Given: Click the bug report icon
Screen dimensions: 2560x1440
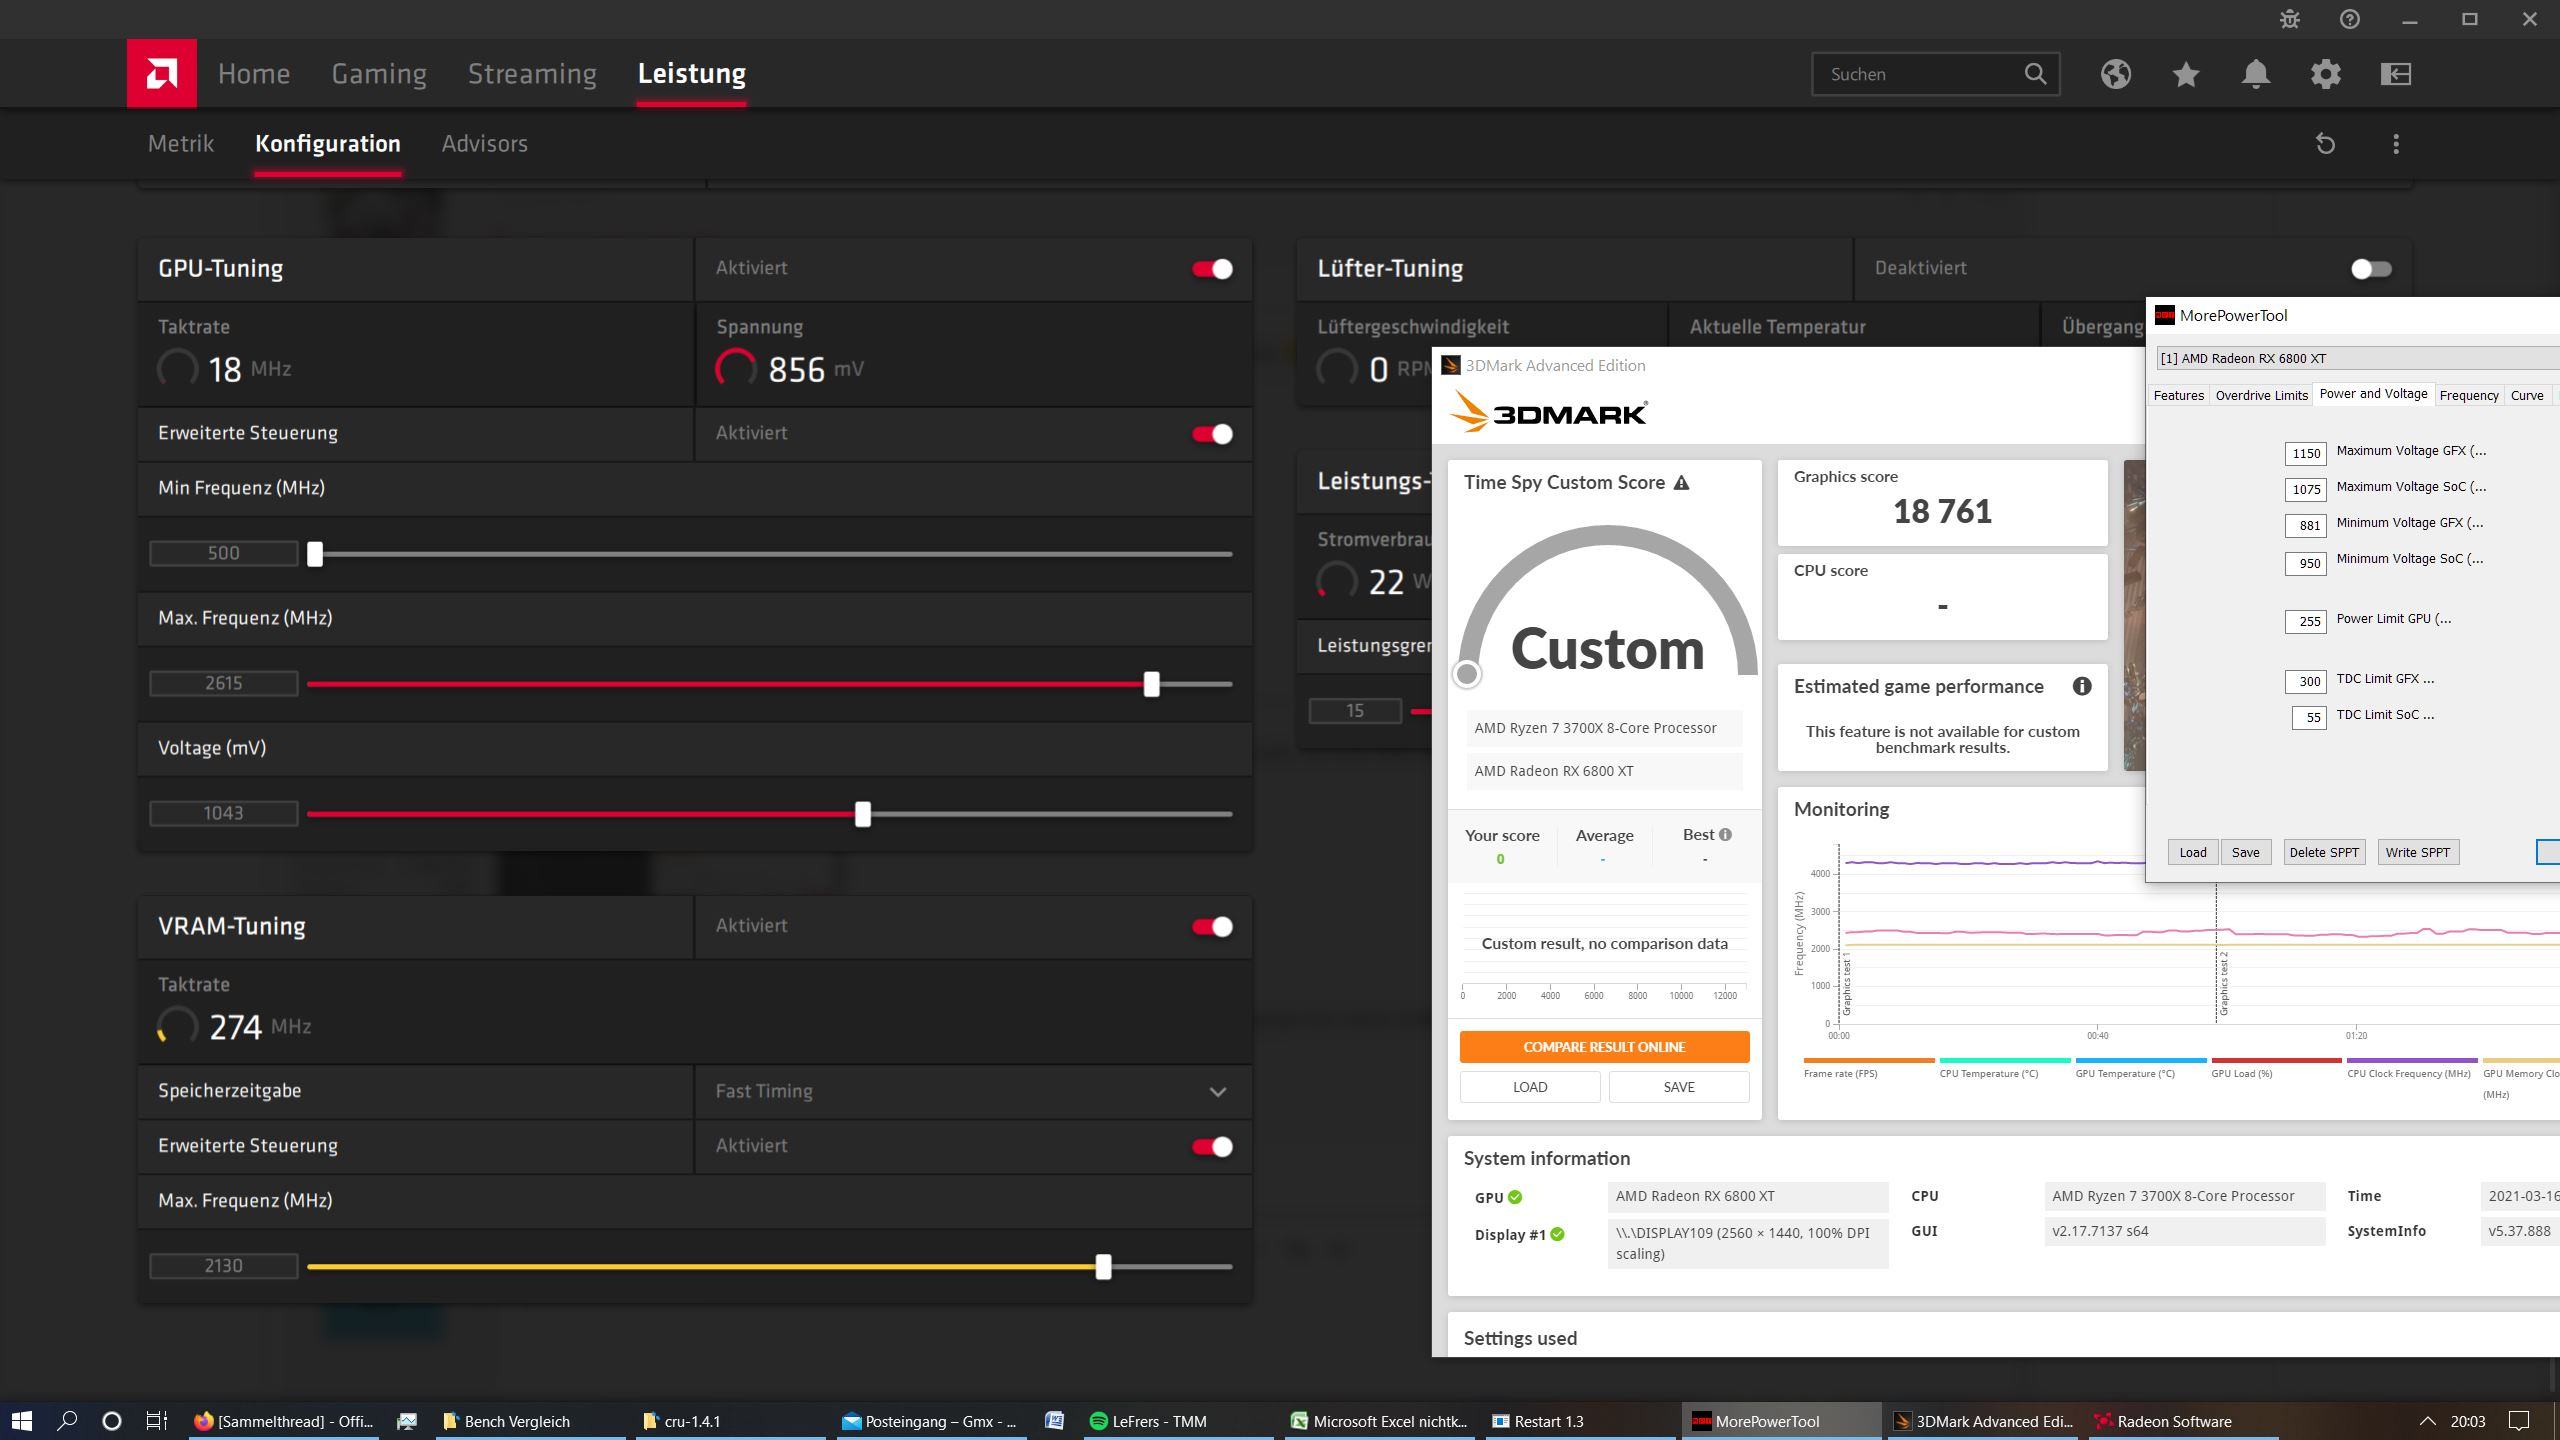Looking at the screenshot, I should (2289, 19).
